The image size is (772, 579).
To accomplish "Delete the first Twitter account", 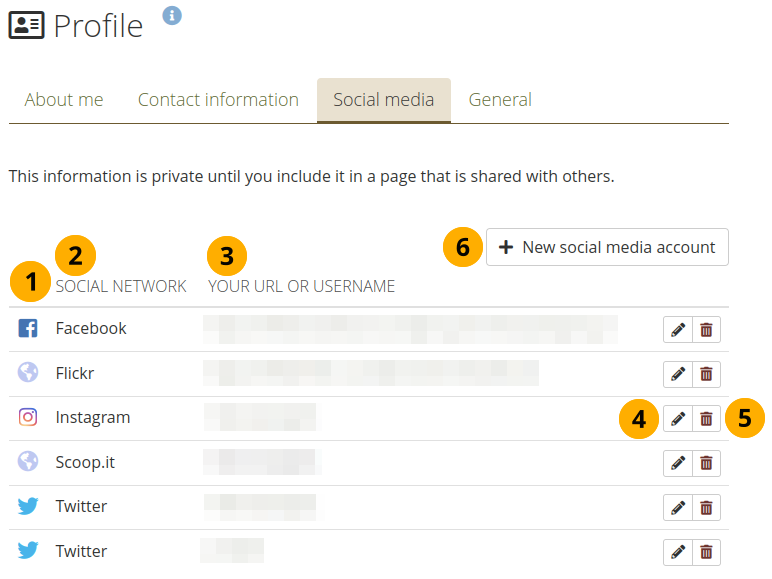I will pos(706,507).
